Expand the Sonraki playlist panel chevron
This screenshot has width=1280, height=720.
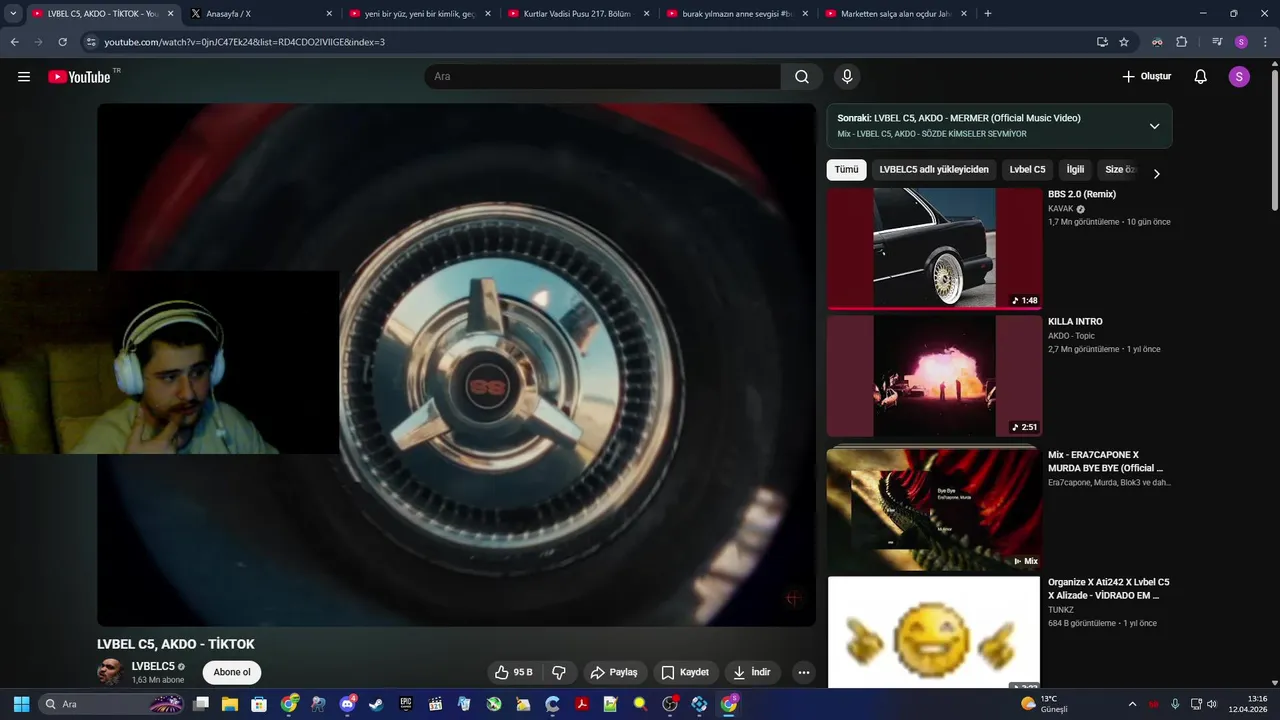tap(1154, 126)
